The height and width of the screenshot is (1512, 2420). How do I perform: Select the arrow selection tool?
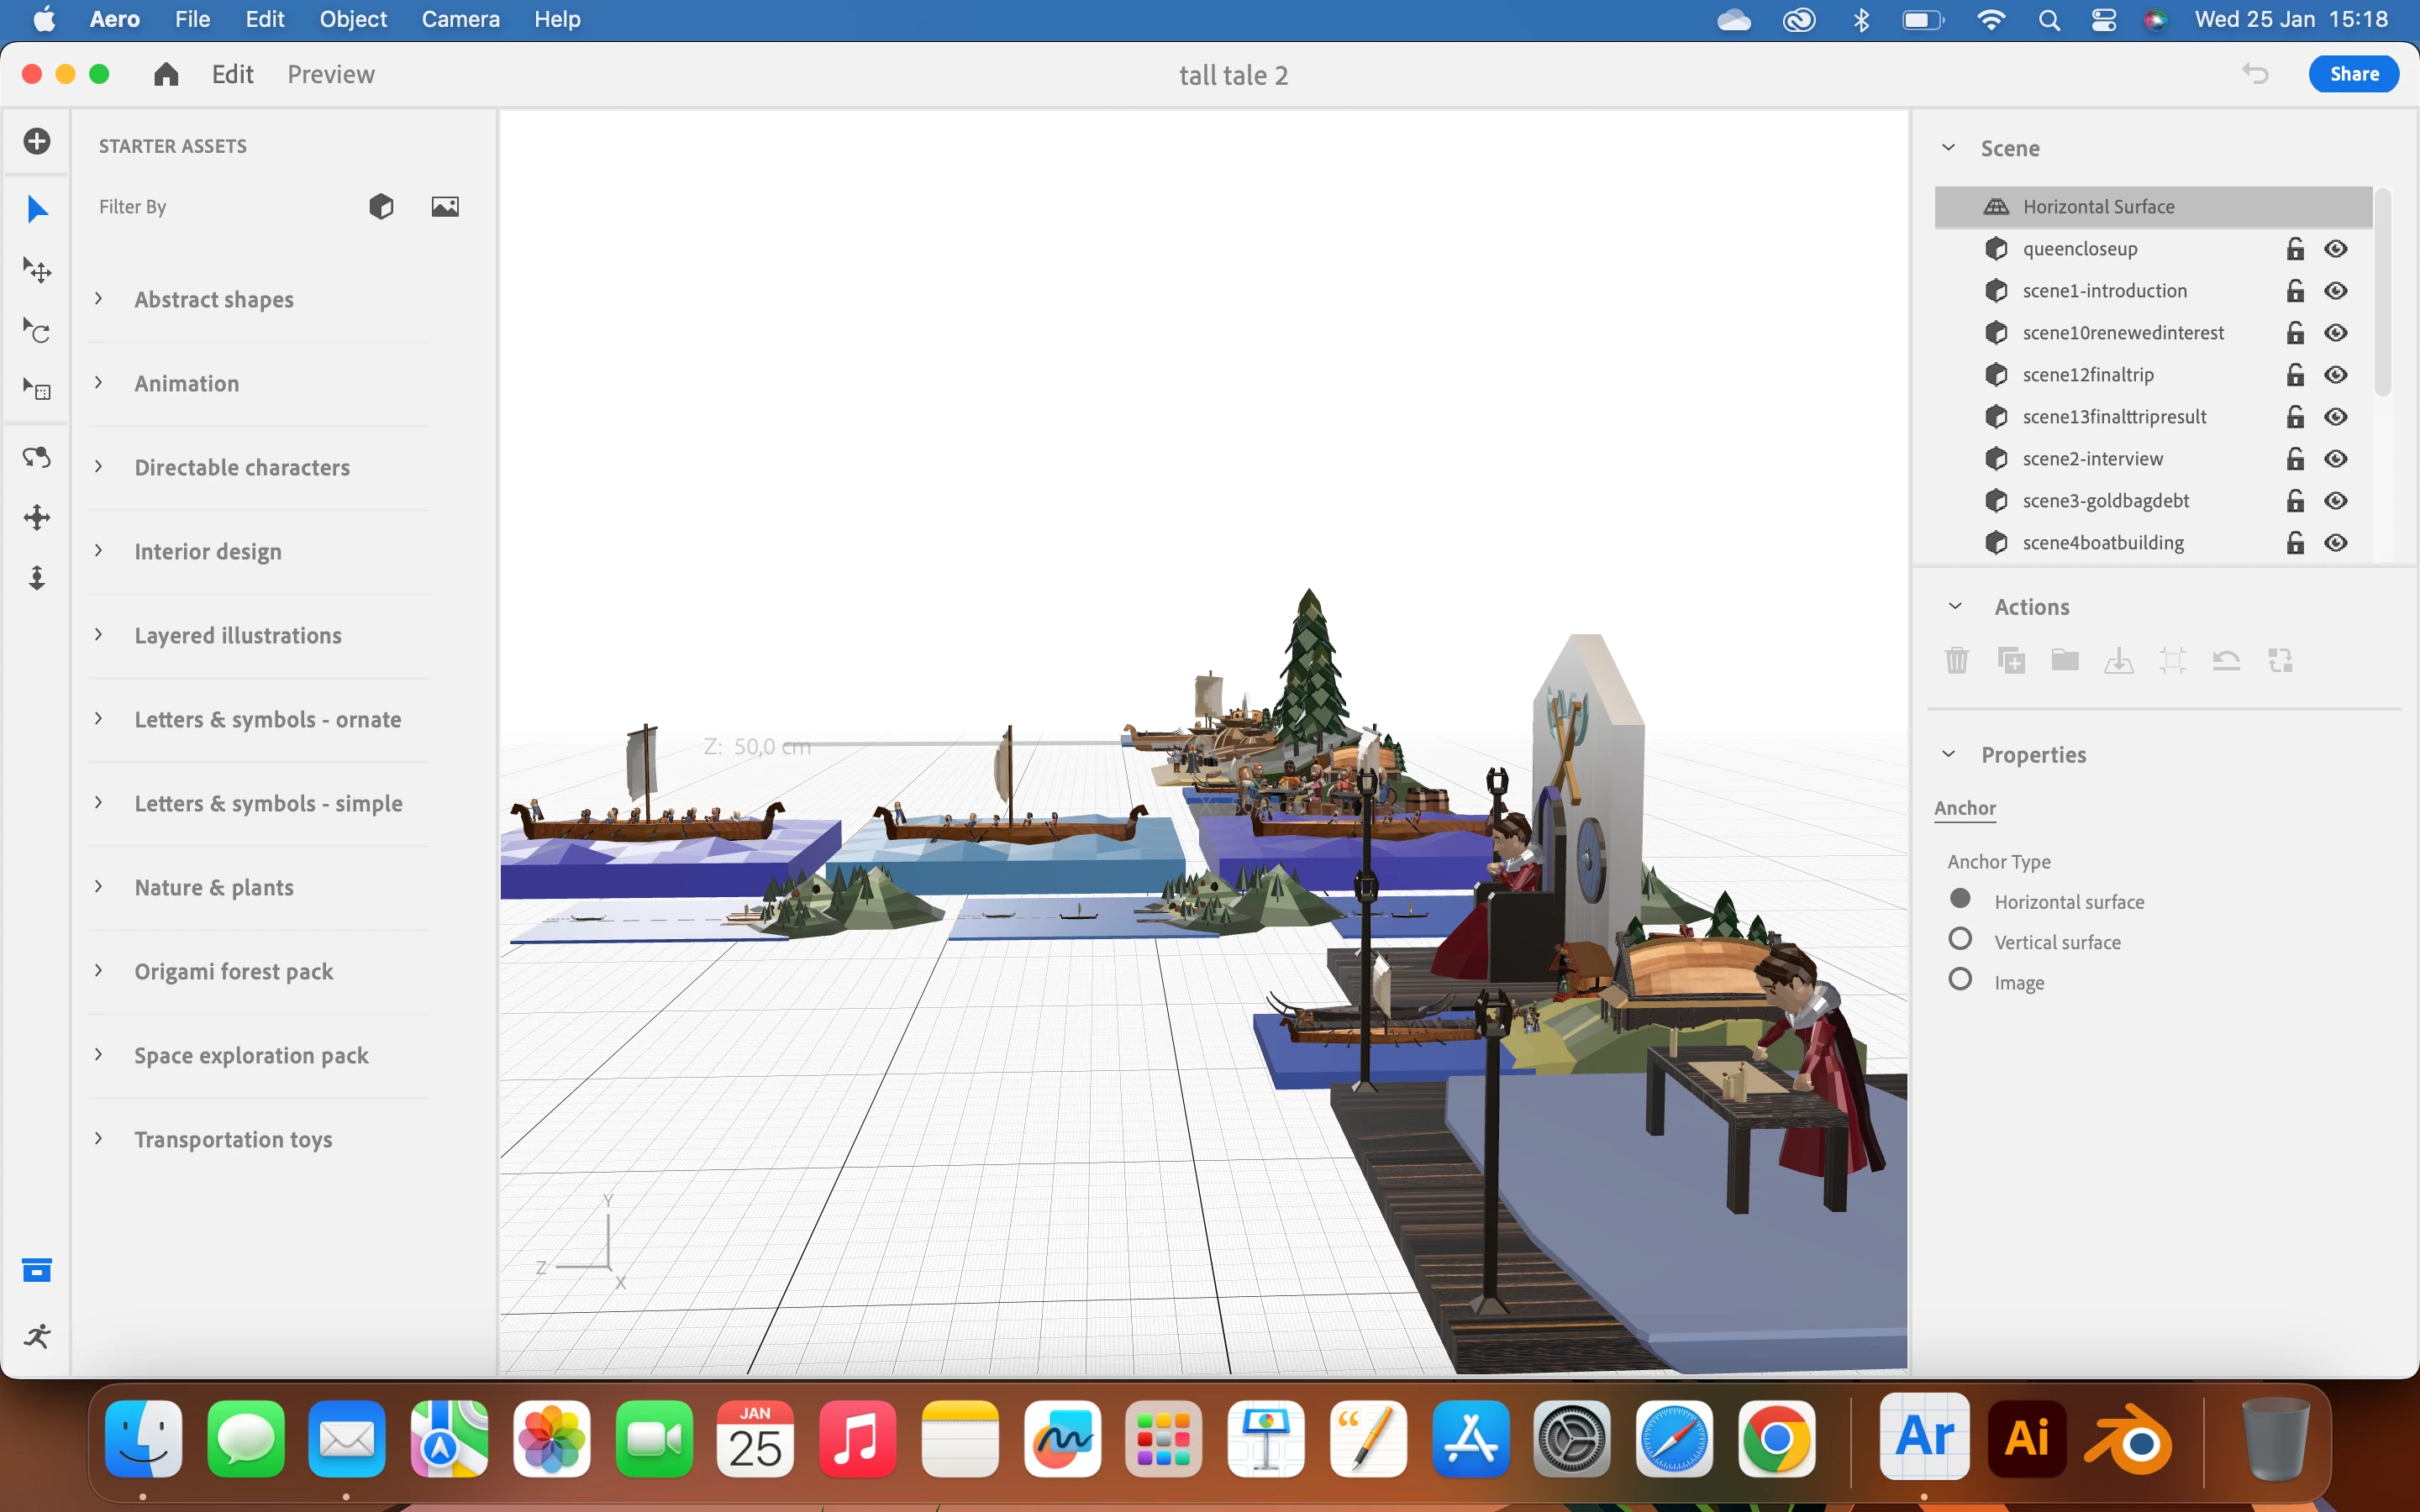coord(37,209)
